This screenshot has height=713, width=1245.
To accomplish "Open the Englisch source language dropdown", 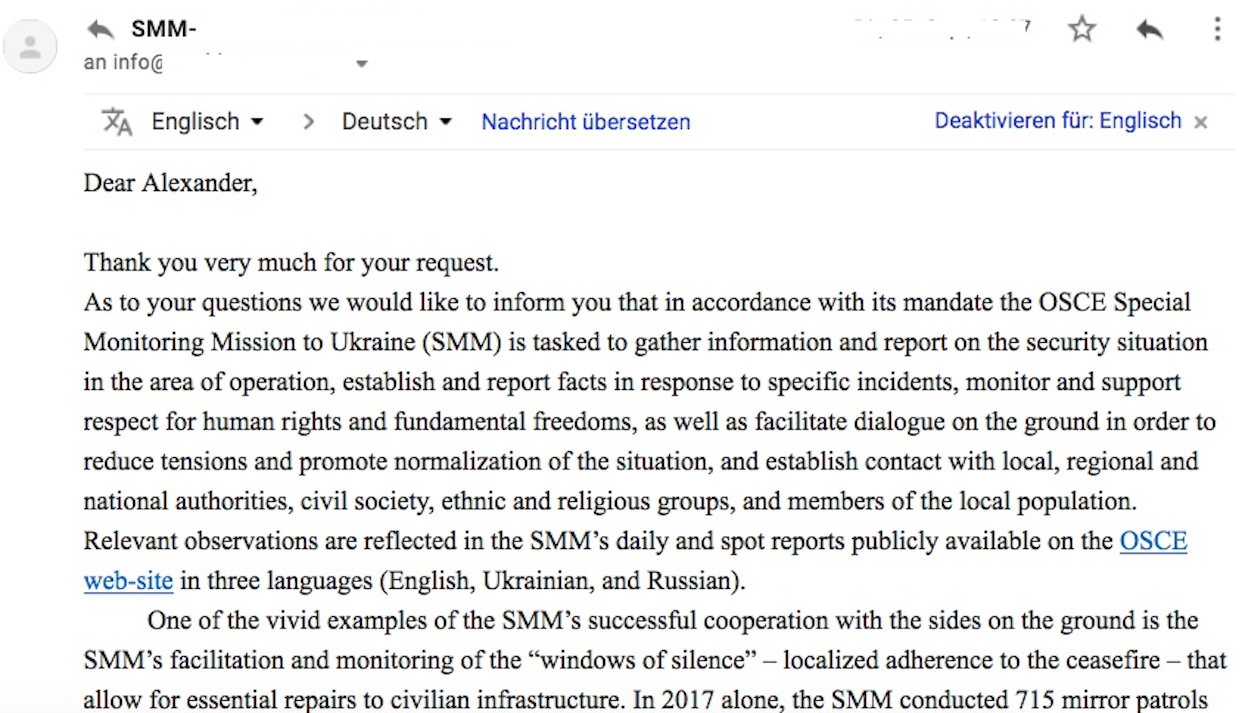I will click(x=207, y=122).
